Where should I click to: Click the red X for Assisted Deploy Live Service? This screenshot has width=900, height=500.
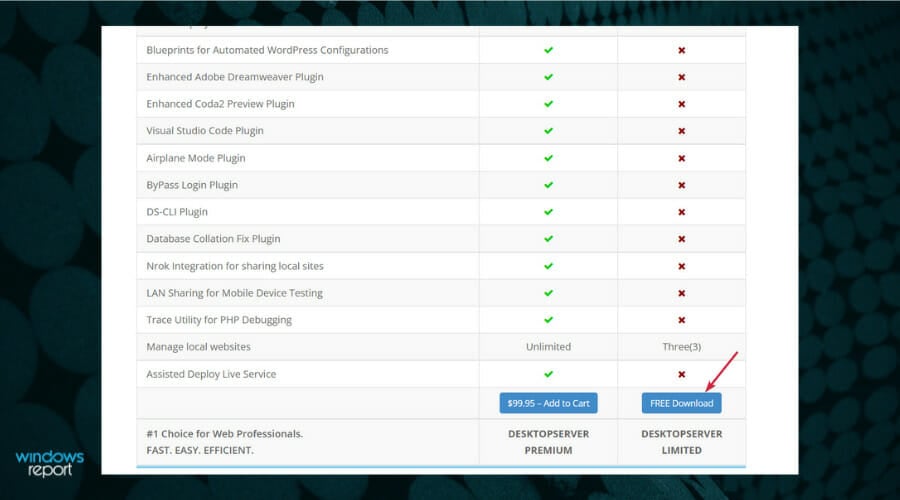click(x=681, y=374)
